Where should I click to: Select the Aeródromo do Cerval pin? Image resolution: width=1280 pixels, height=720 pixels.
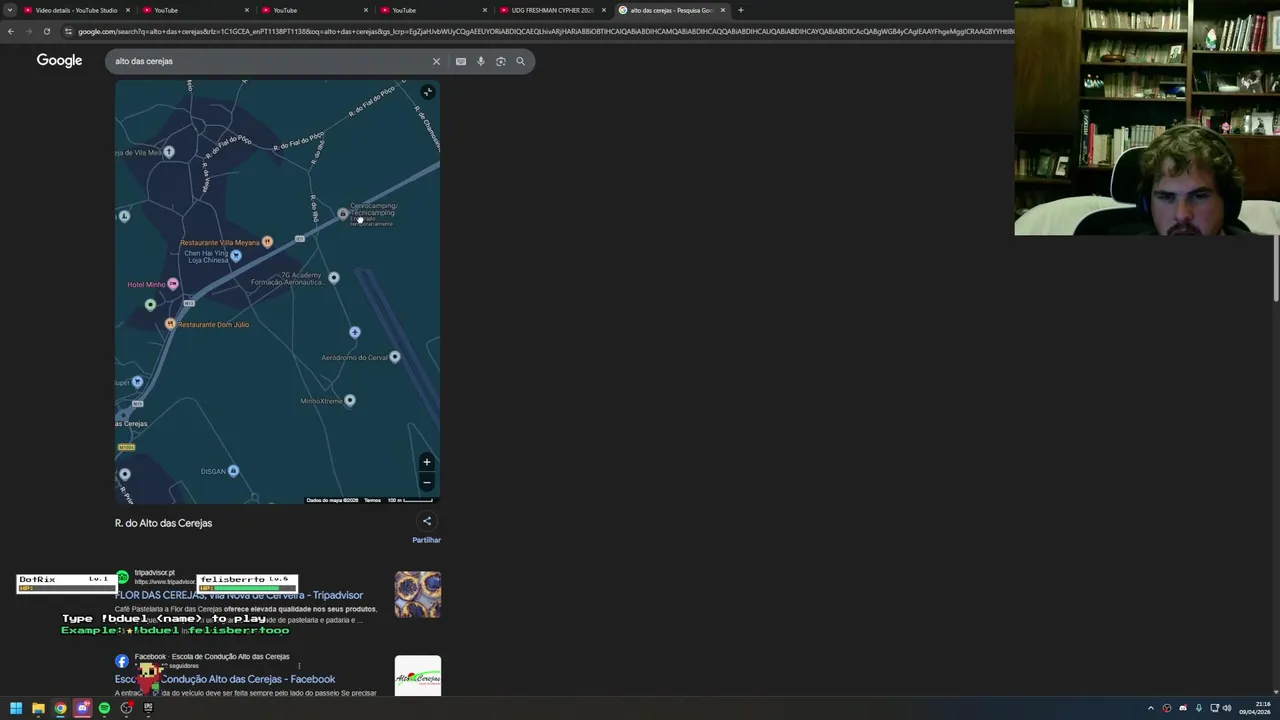(x=395, y=357)
